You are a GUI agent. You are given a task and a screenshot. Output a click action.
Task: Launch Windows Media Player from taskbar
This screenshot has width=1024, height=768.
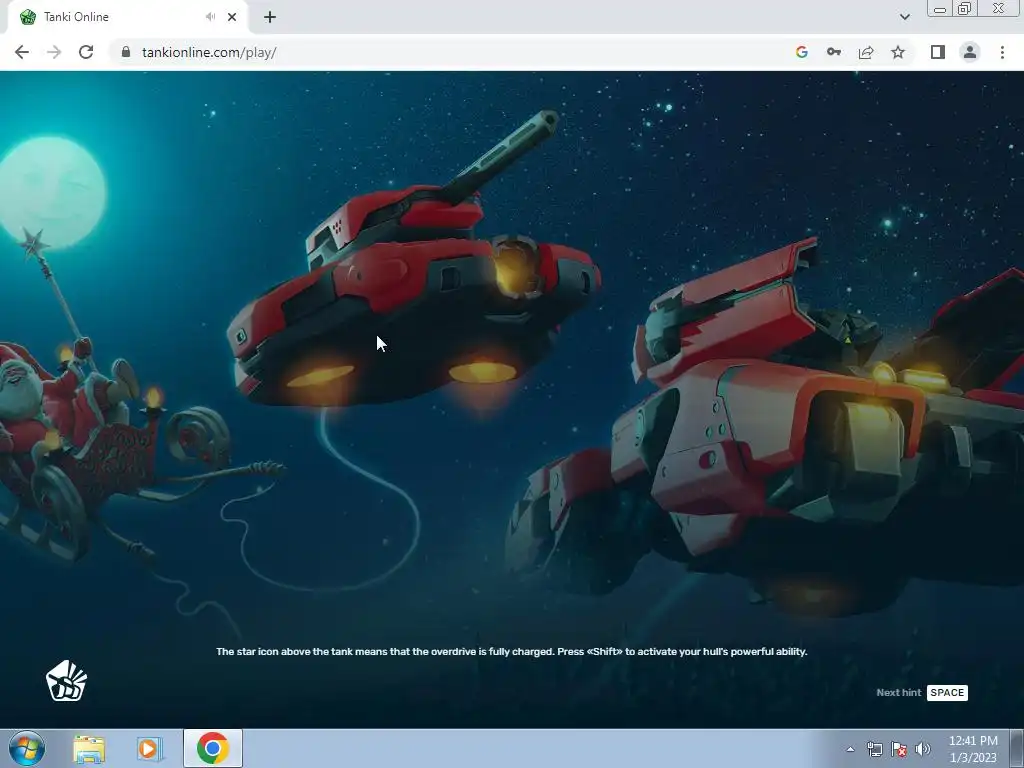point(149,749)
